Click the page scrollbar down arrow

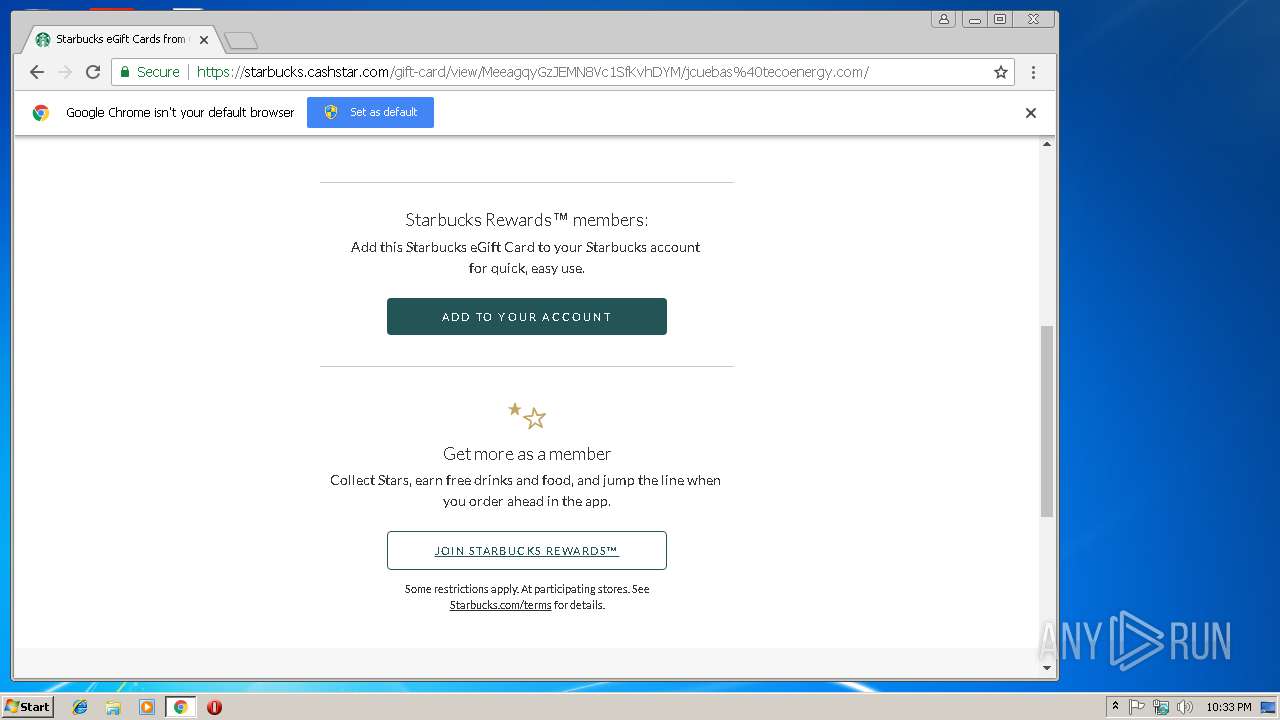click(x=1047, y=668)
